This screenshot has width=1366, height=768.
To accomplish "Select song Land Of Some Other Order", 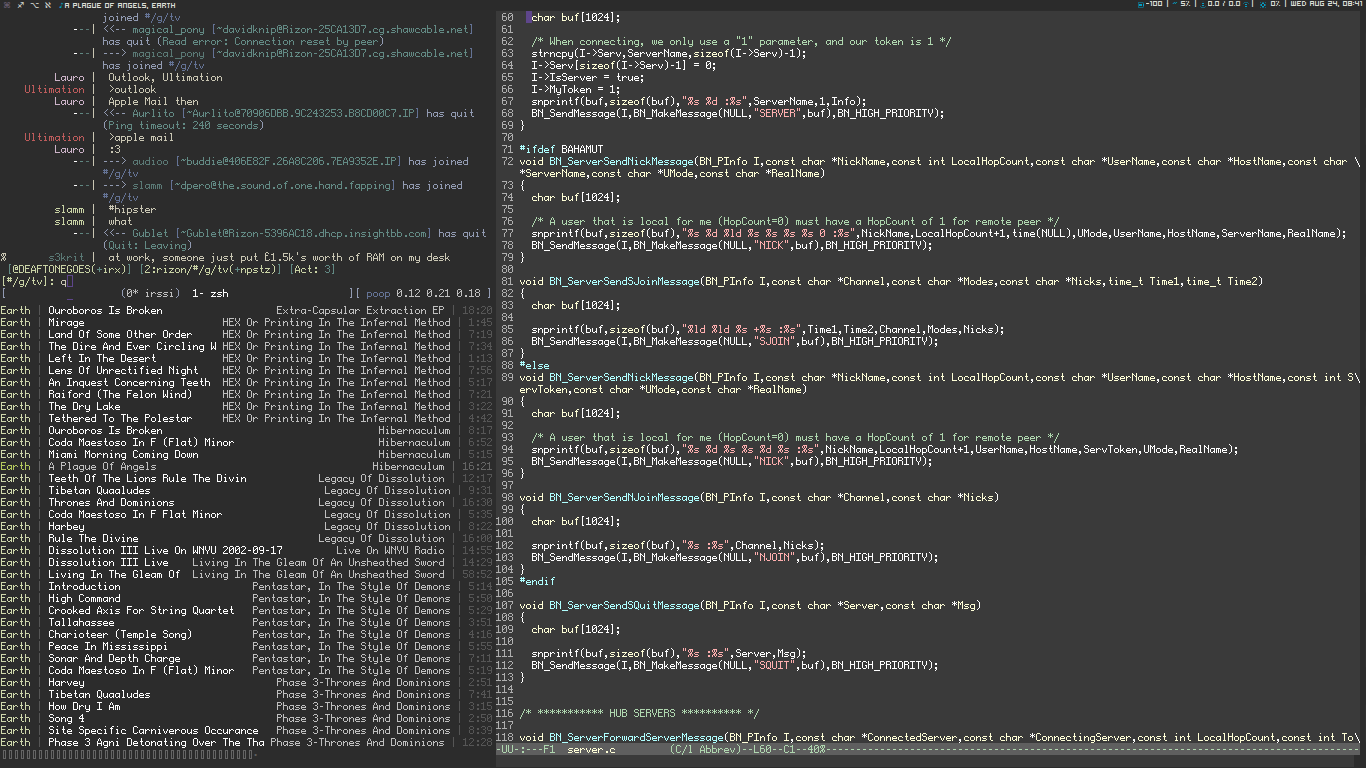I will 246,335.
